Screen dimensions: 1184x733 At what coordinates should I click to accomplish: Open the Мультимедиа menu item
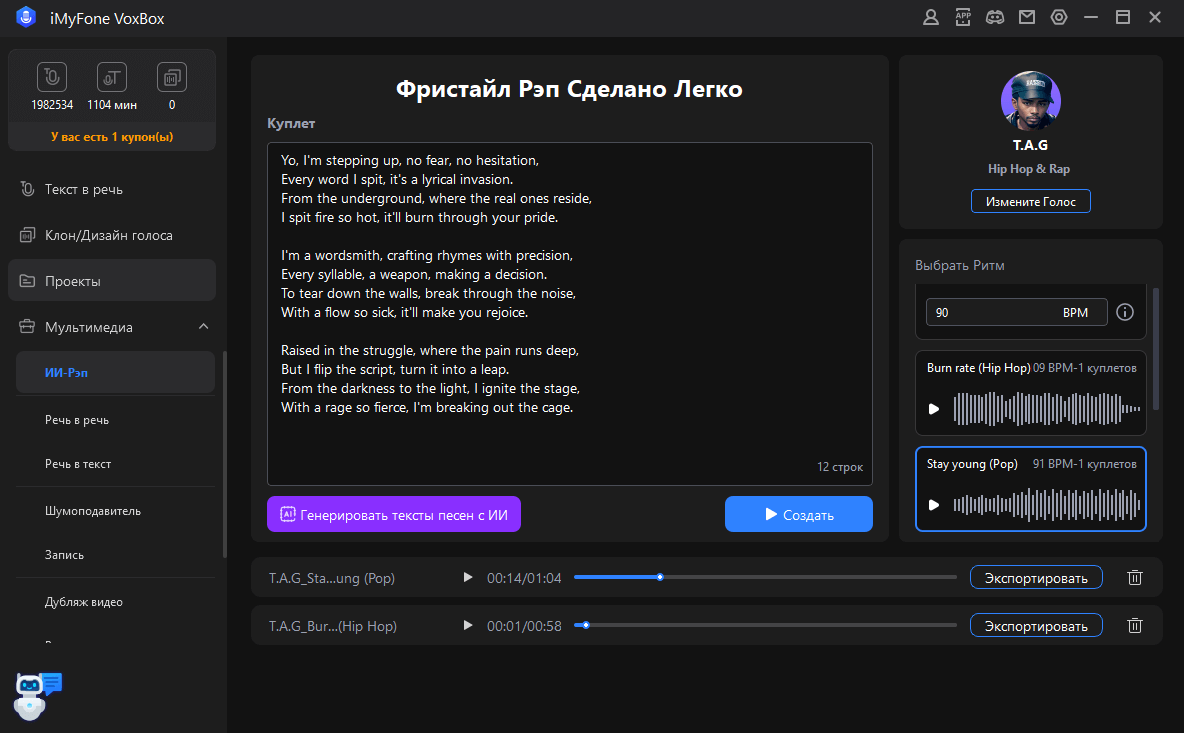pos(113,327)
